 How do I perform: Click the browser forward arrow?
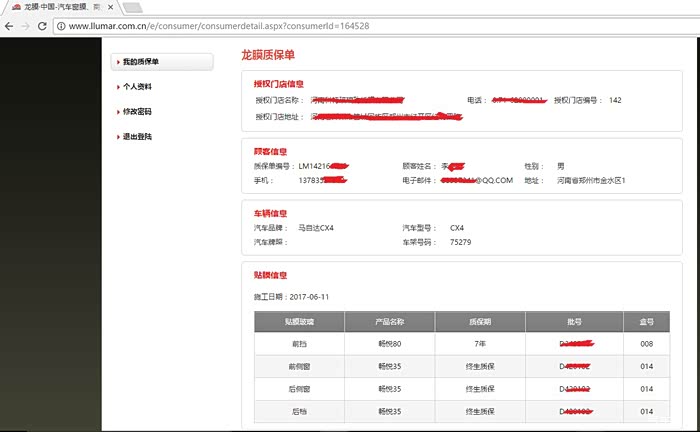coord(27,25)
